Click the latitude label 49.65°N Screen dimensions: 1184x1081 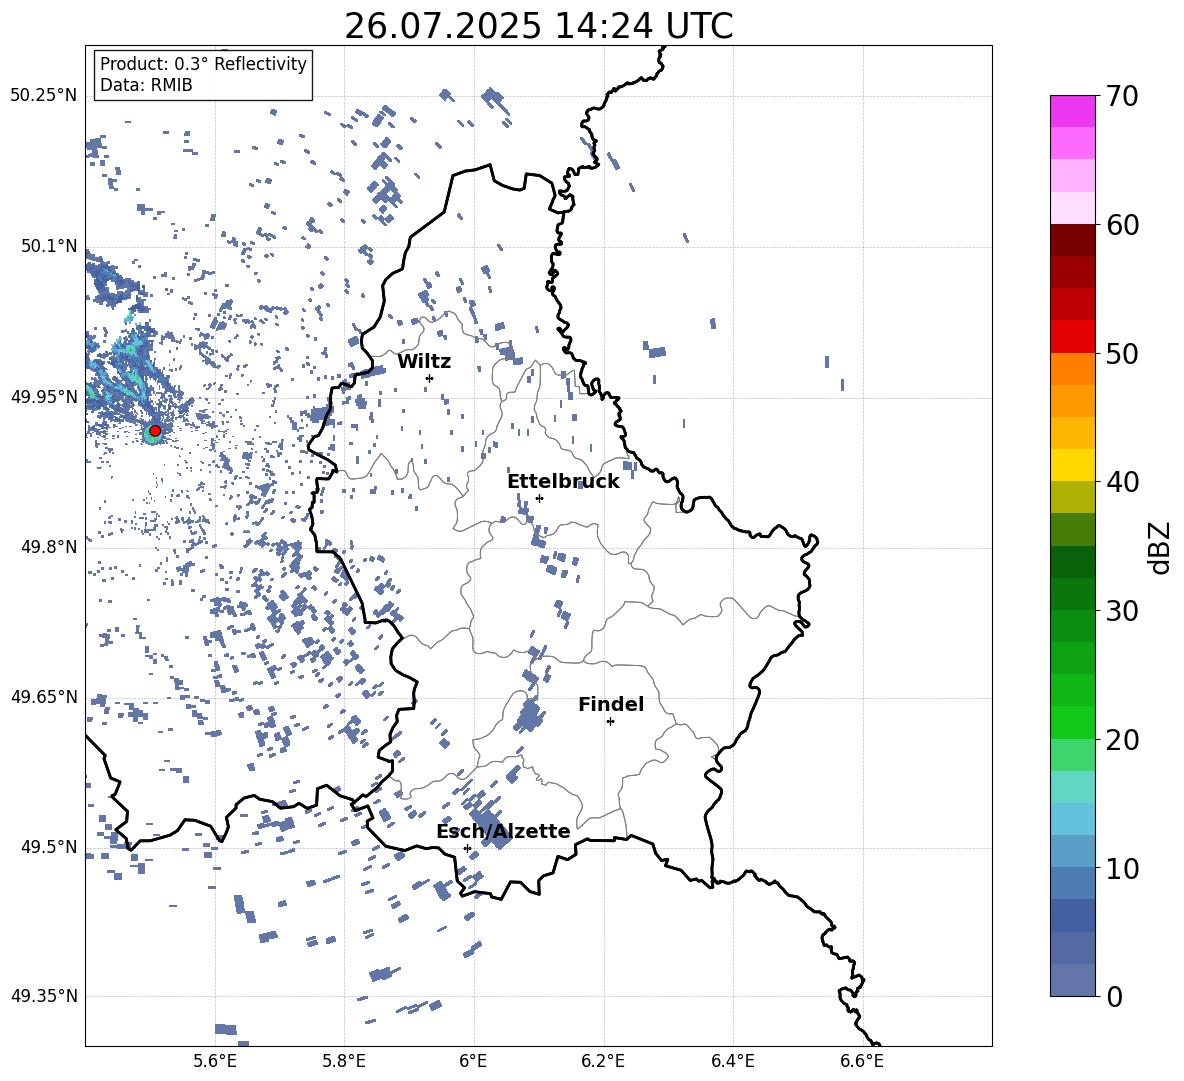(44, 696)
